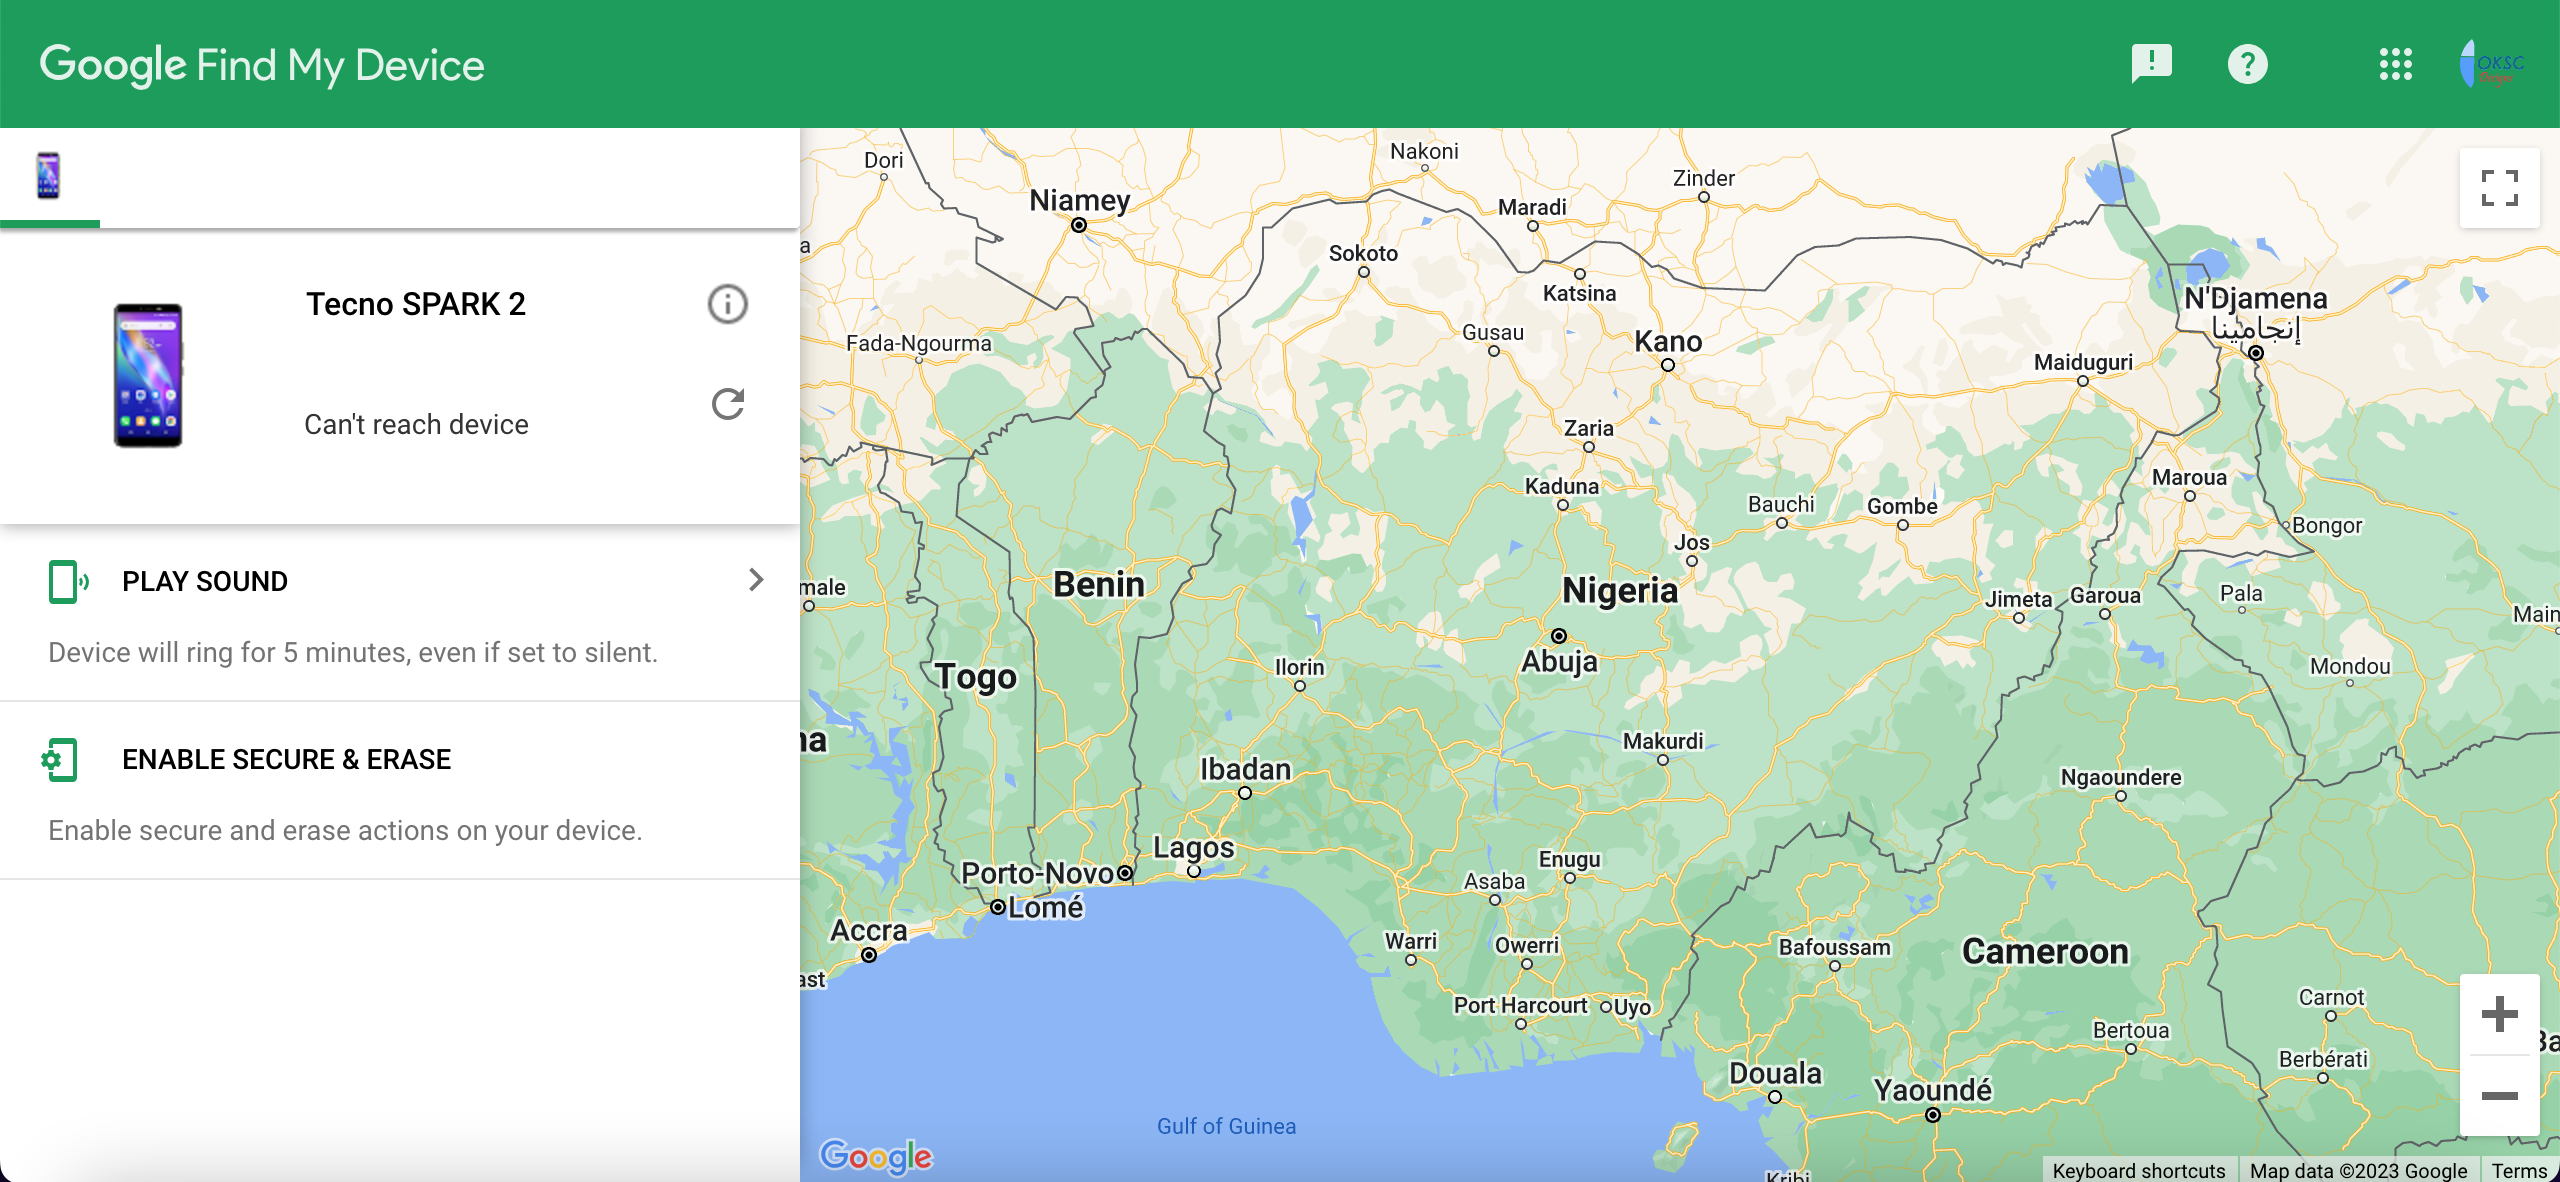
Task: Open Keyboard shortcuts link
Action: (2139, 1170)
